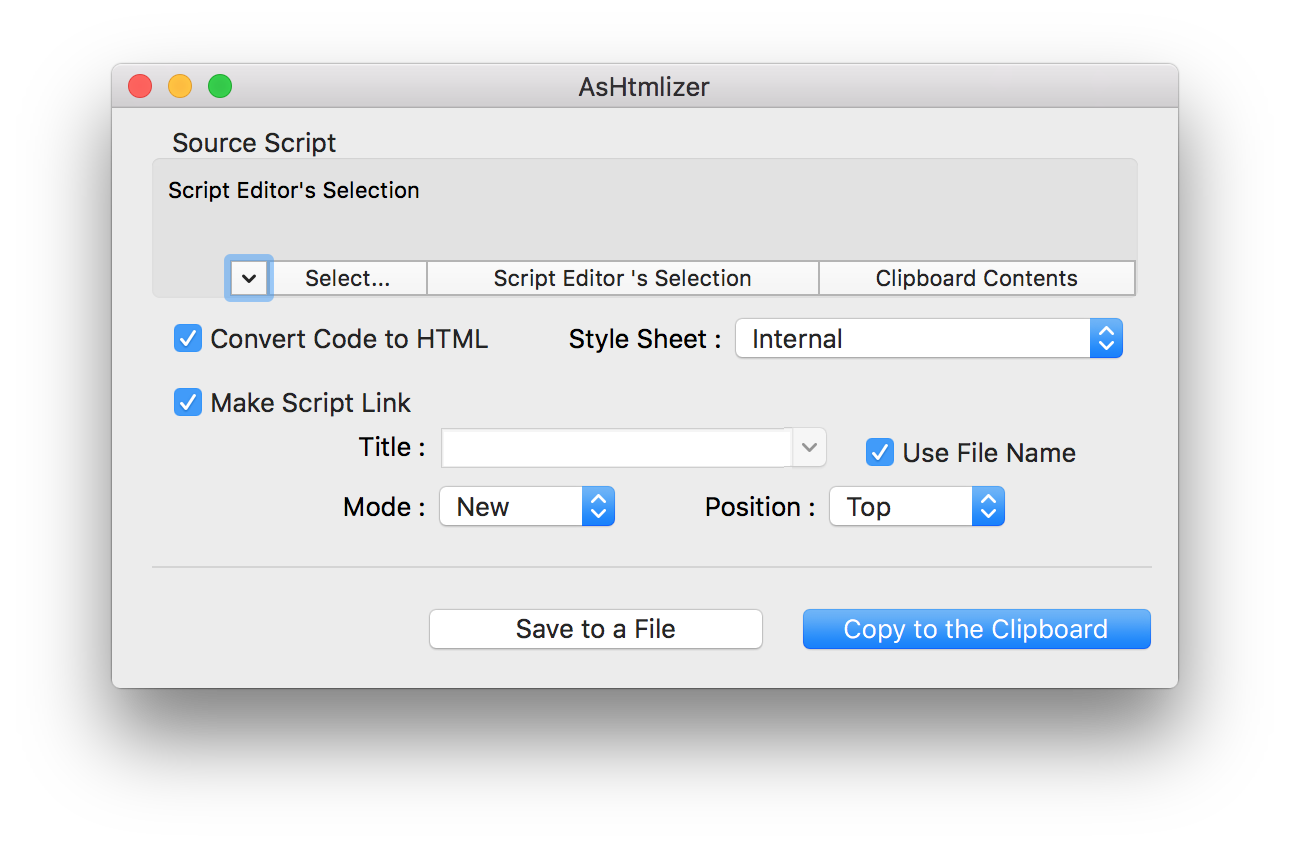Viewport: 1290px width, 848px height.
Task: Click the Select... button
Action: (x=348, y=278)
